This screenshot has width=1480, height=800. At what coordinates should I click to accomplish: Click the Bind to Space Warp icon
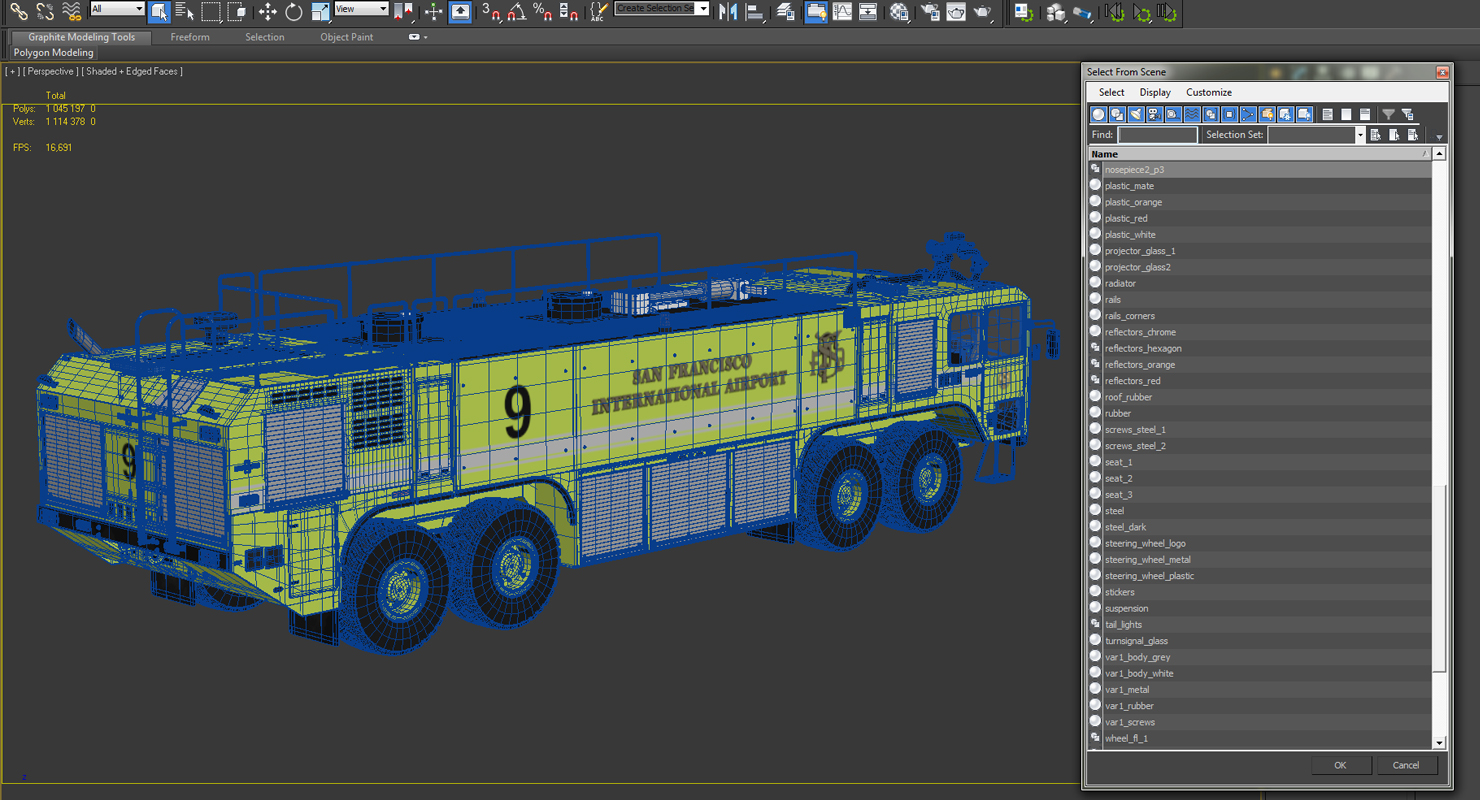[x=71, y=12]
